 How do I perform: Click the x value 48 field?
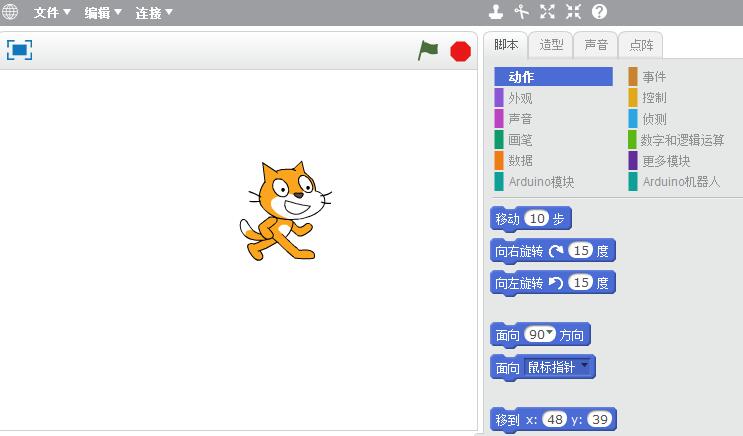pos(555,419)
